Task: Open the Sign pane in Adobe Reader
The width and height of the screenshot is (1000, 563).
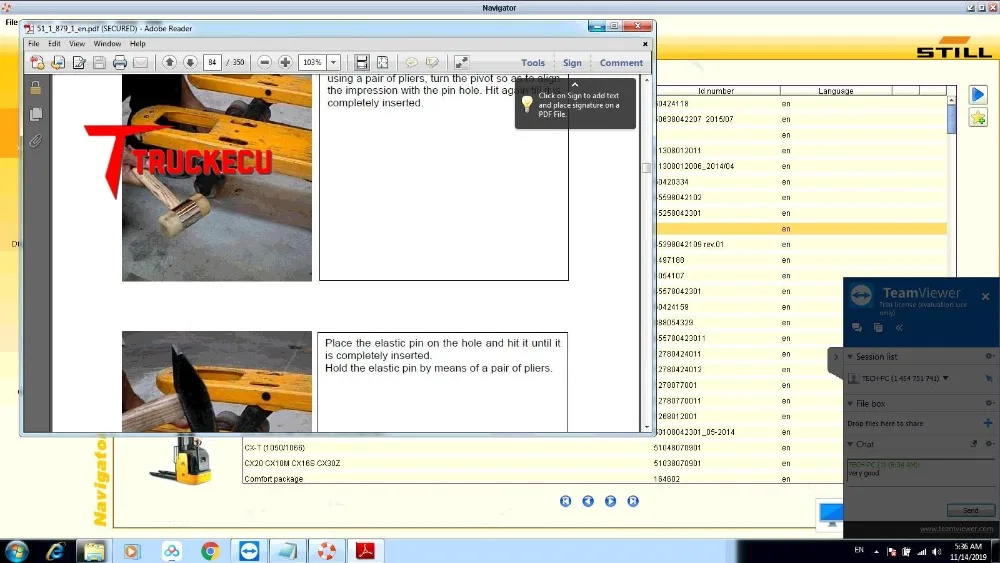Action: point(572,62)
